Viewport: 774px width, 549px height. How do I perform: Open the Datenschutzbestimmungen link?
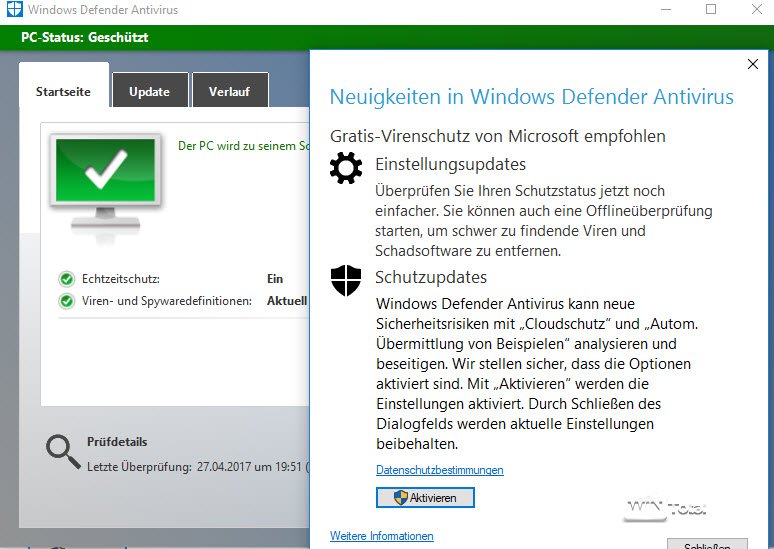point(440,470)
